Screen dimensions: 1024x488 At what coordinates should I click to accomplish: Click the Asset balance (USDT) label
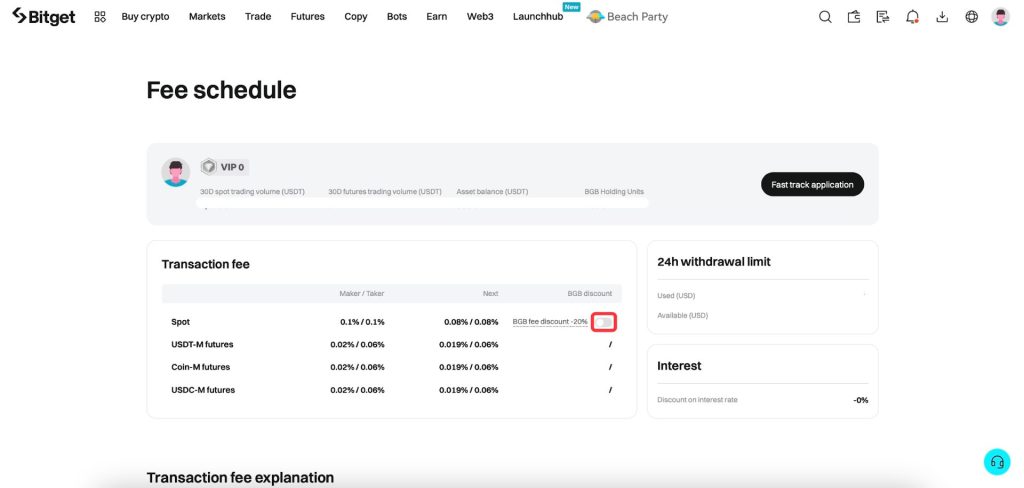[492, 191]
